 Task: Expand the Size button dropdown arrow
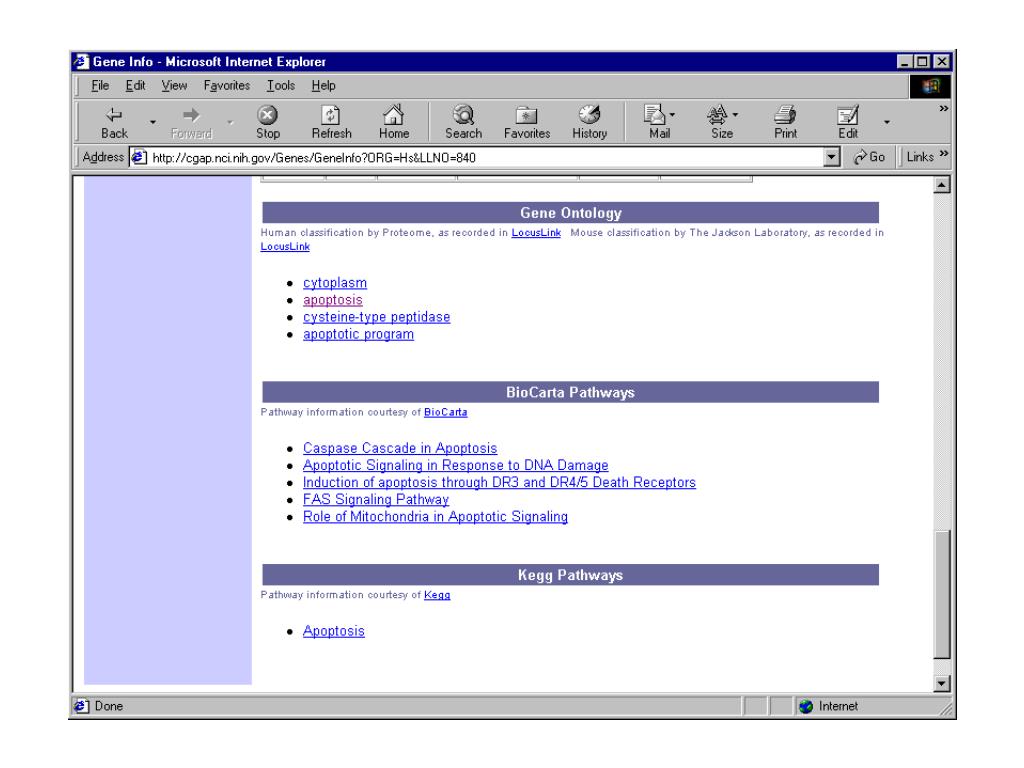735,115
